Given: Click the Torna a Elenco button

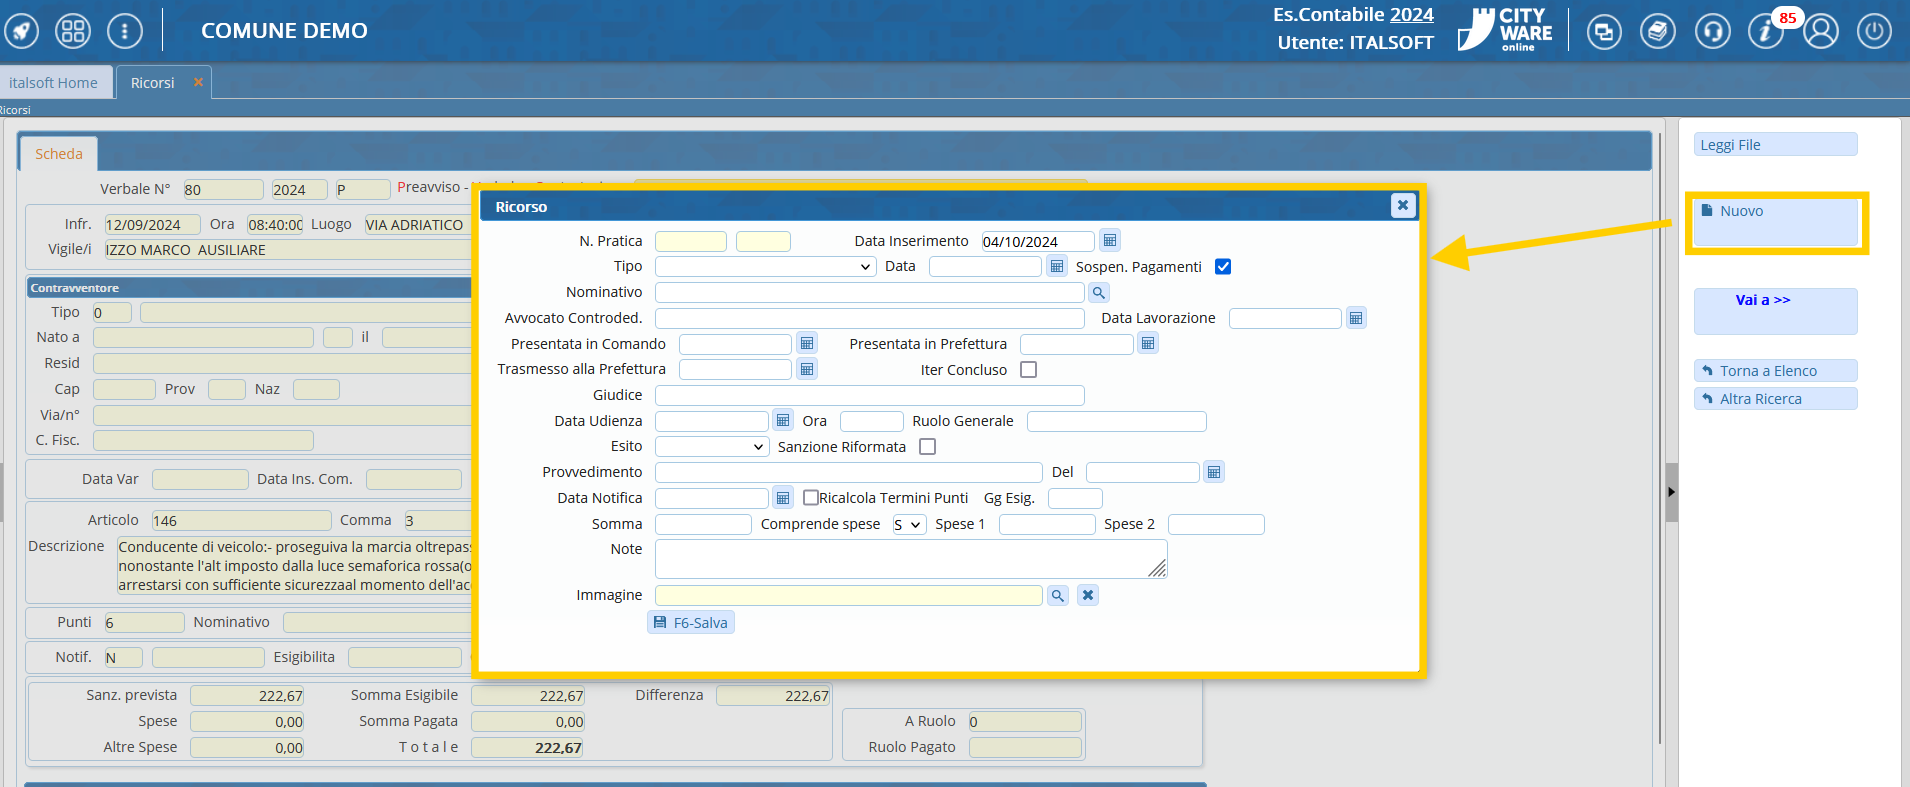Looking at the screenshot, I should click(1775, 371).
